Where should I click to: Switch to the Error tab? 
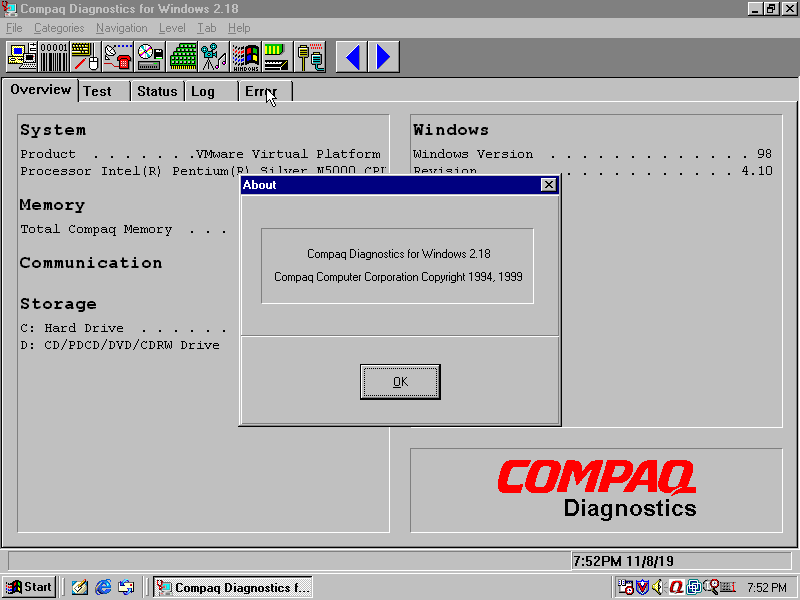pos(265,91)
